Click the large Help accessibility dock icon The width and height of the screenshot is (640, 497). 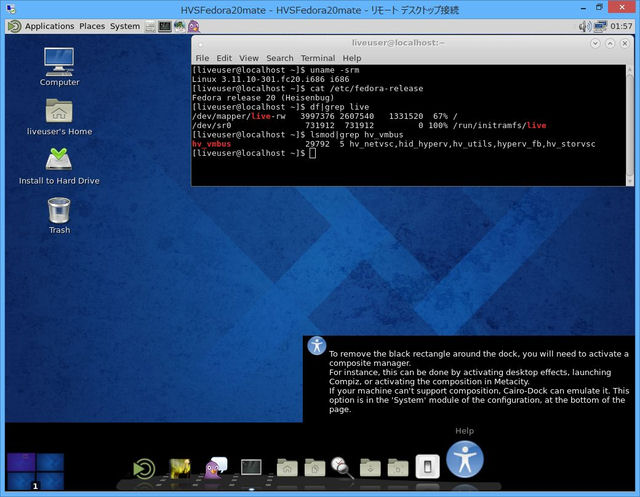coord(464,459)
